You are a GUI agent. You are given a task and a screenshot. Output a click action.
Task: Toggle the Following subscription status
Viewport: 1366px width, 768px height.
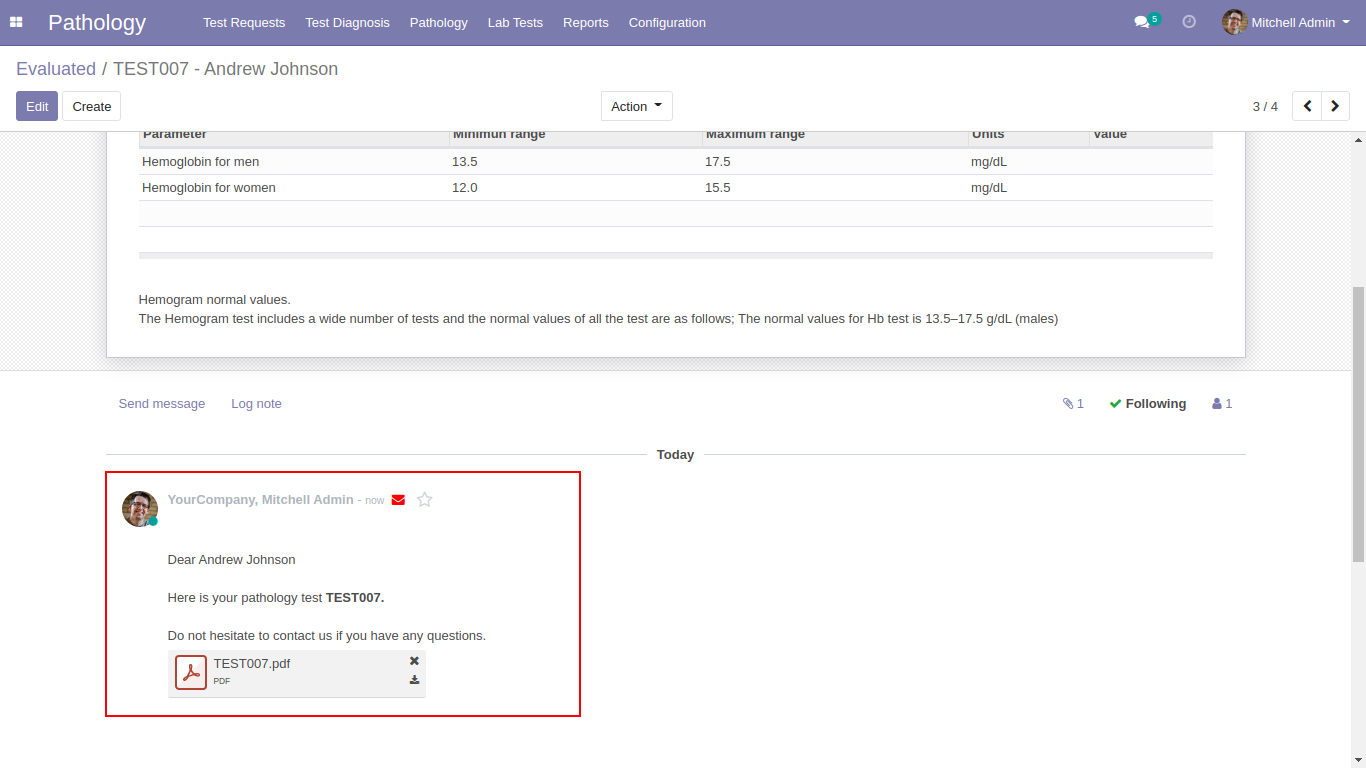point(1147,404)
